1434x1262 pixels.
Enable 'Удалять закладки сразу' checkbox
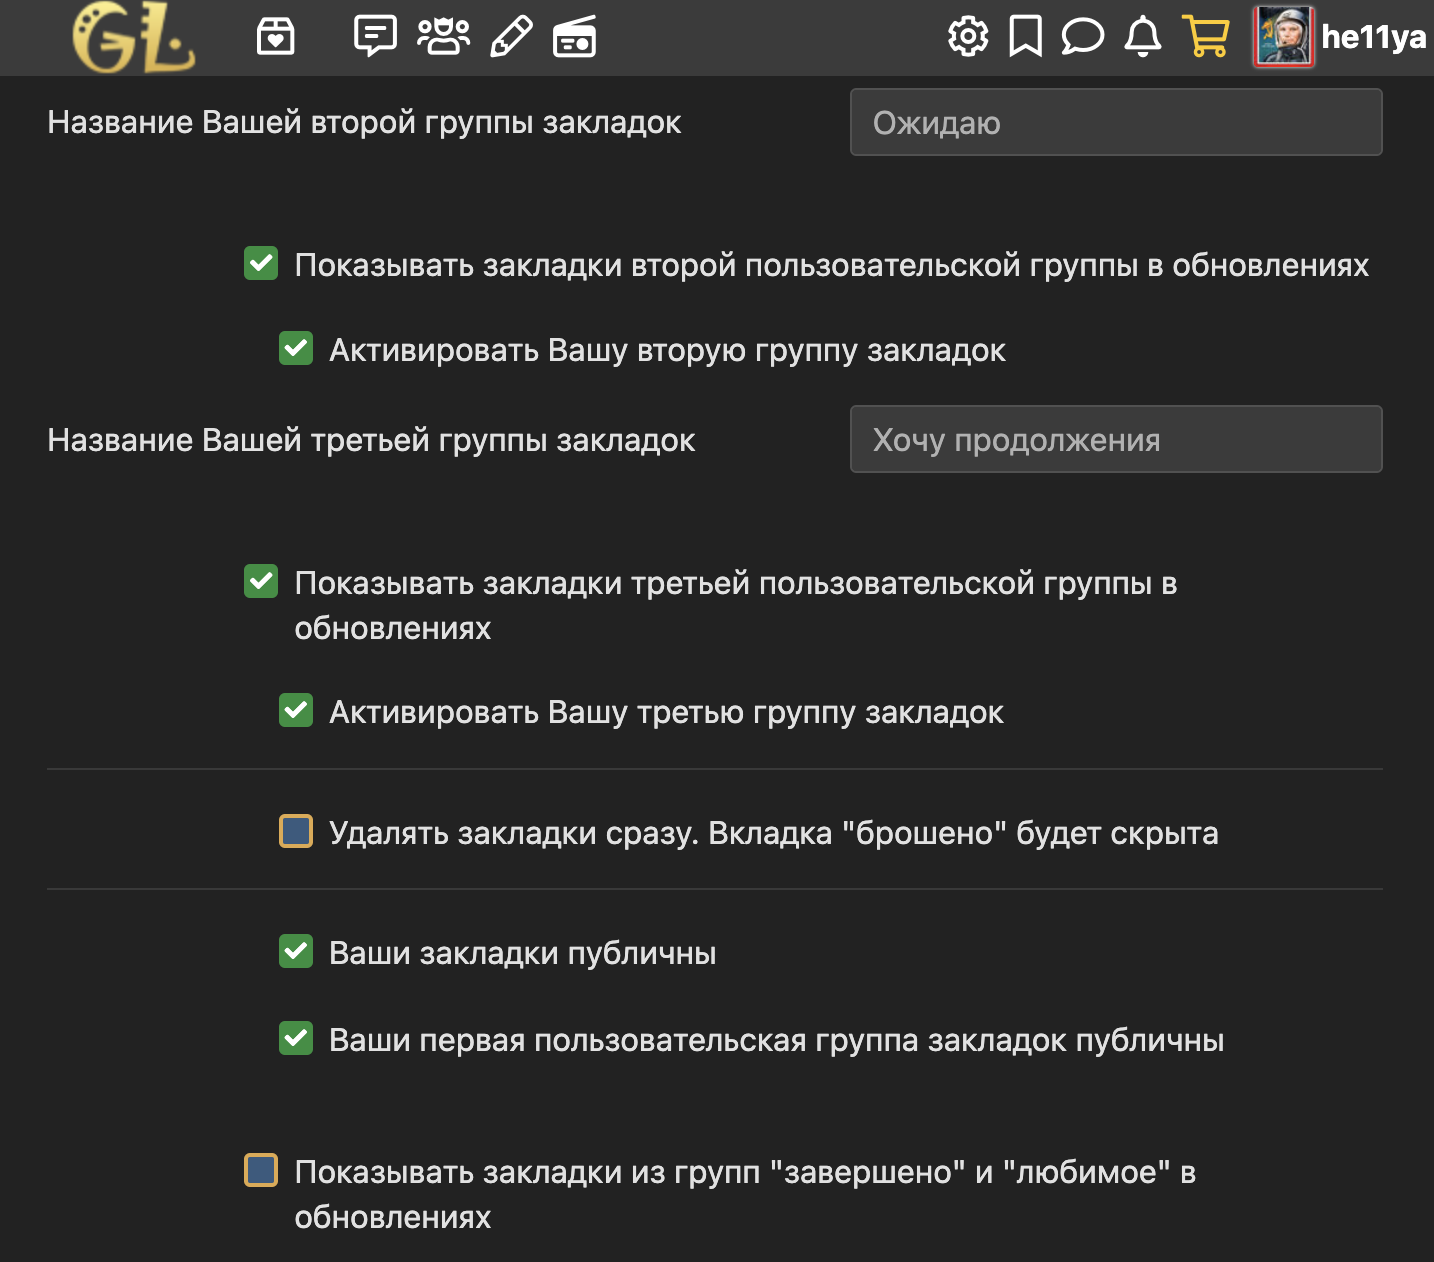(296, 832)
